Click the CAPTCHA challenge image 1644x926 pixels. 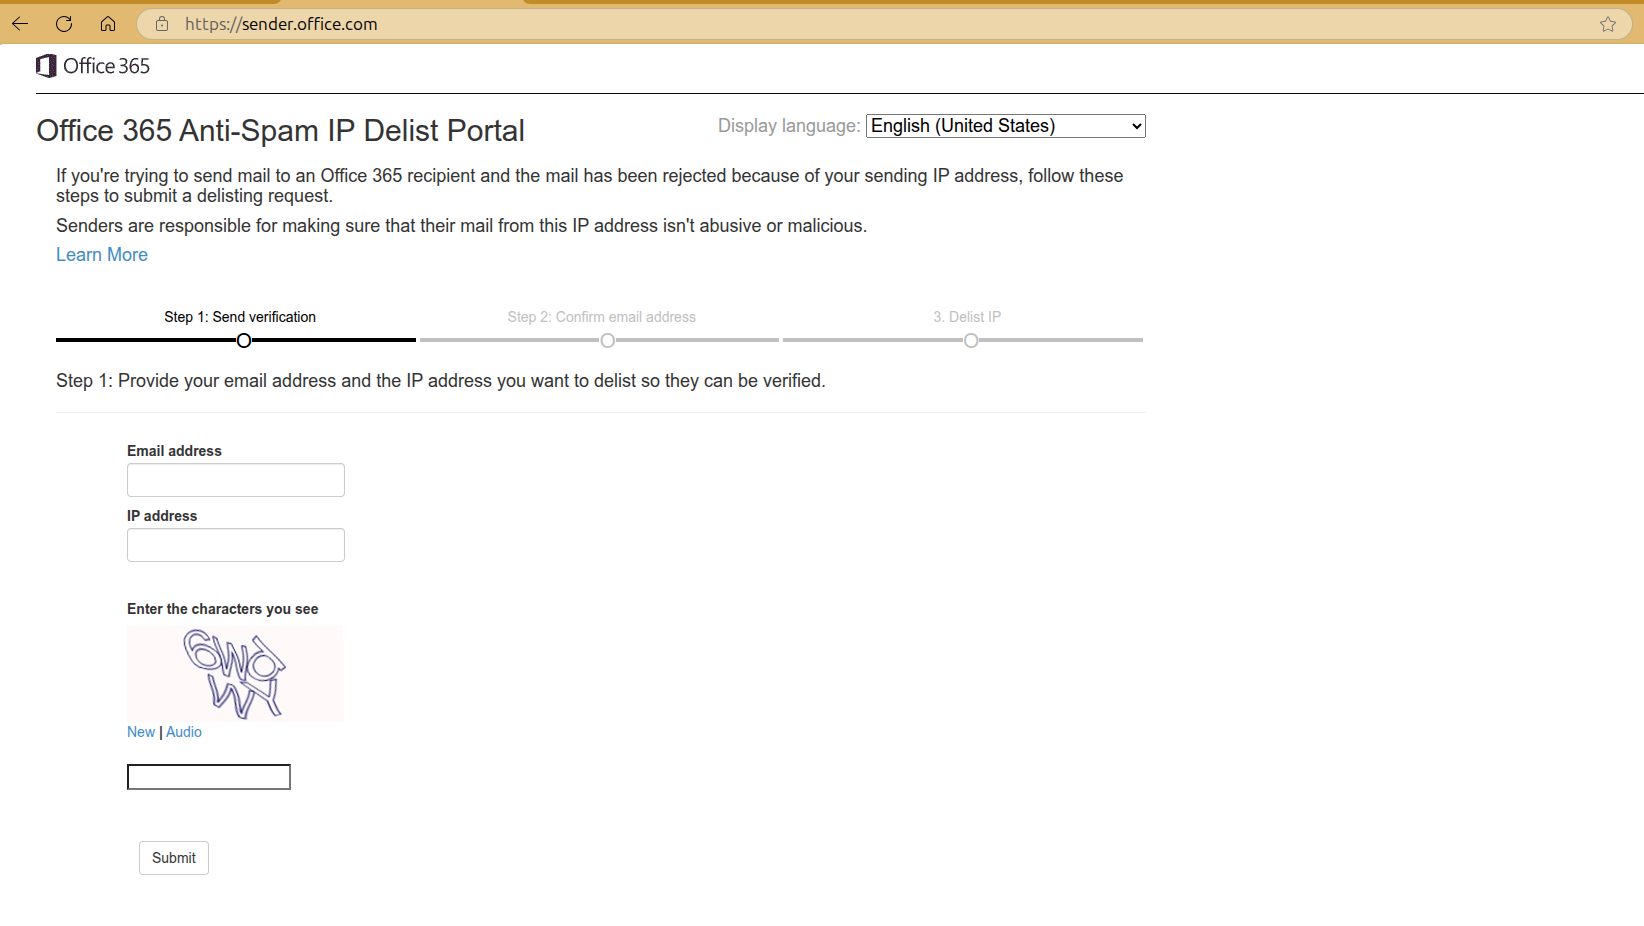pos(235,674)
